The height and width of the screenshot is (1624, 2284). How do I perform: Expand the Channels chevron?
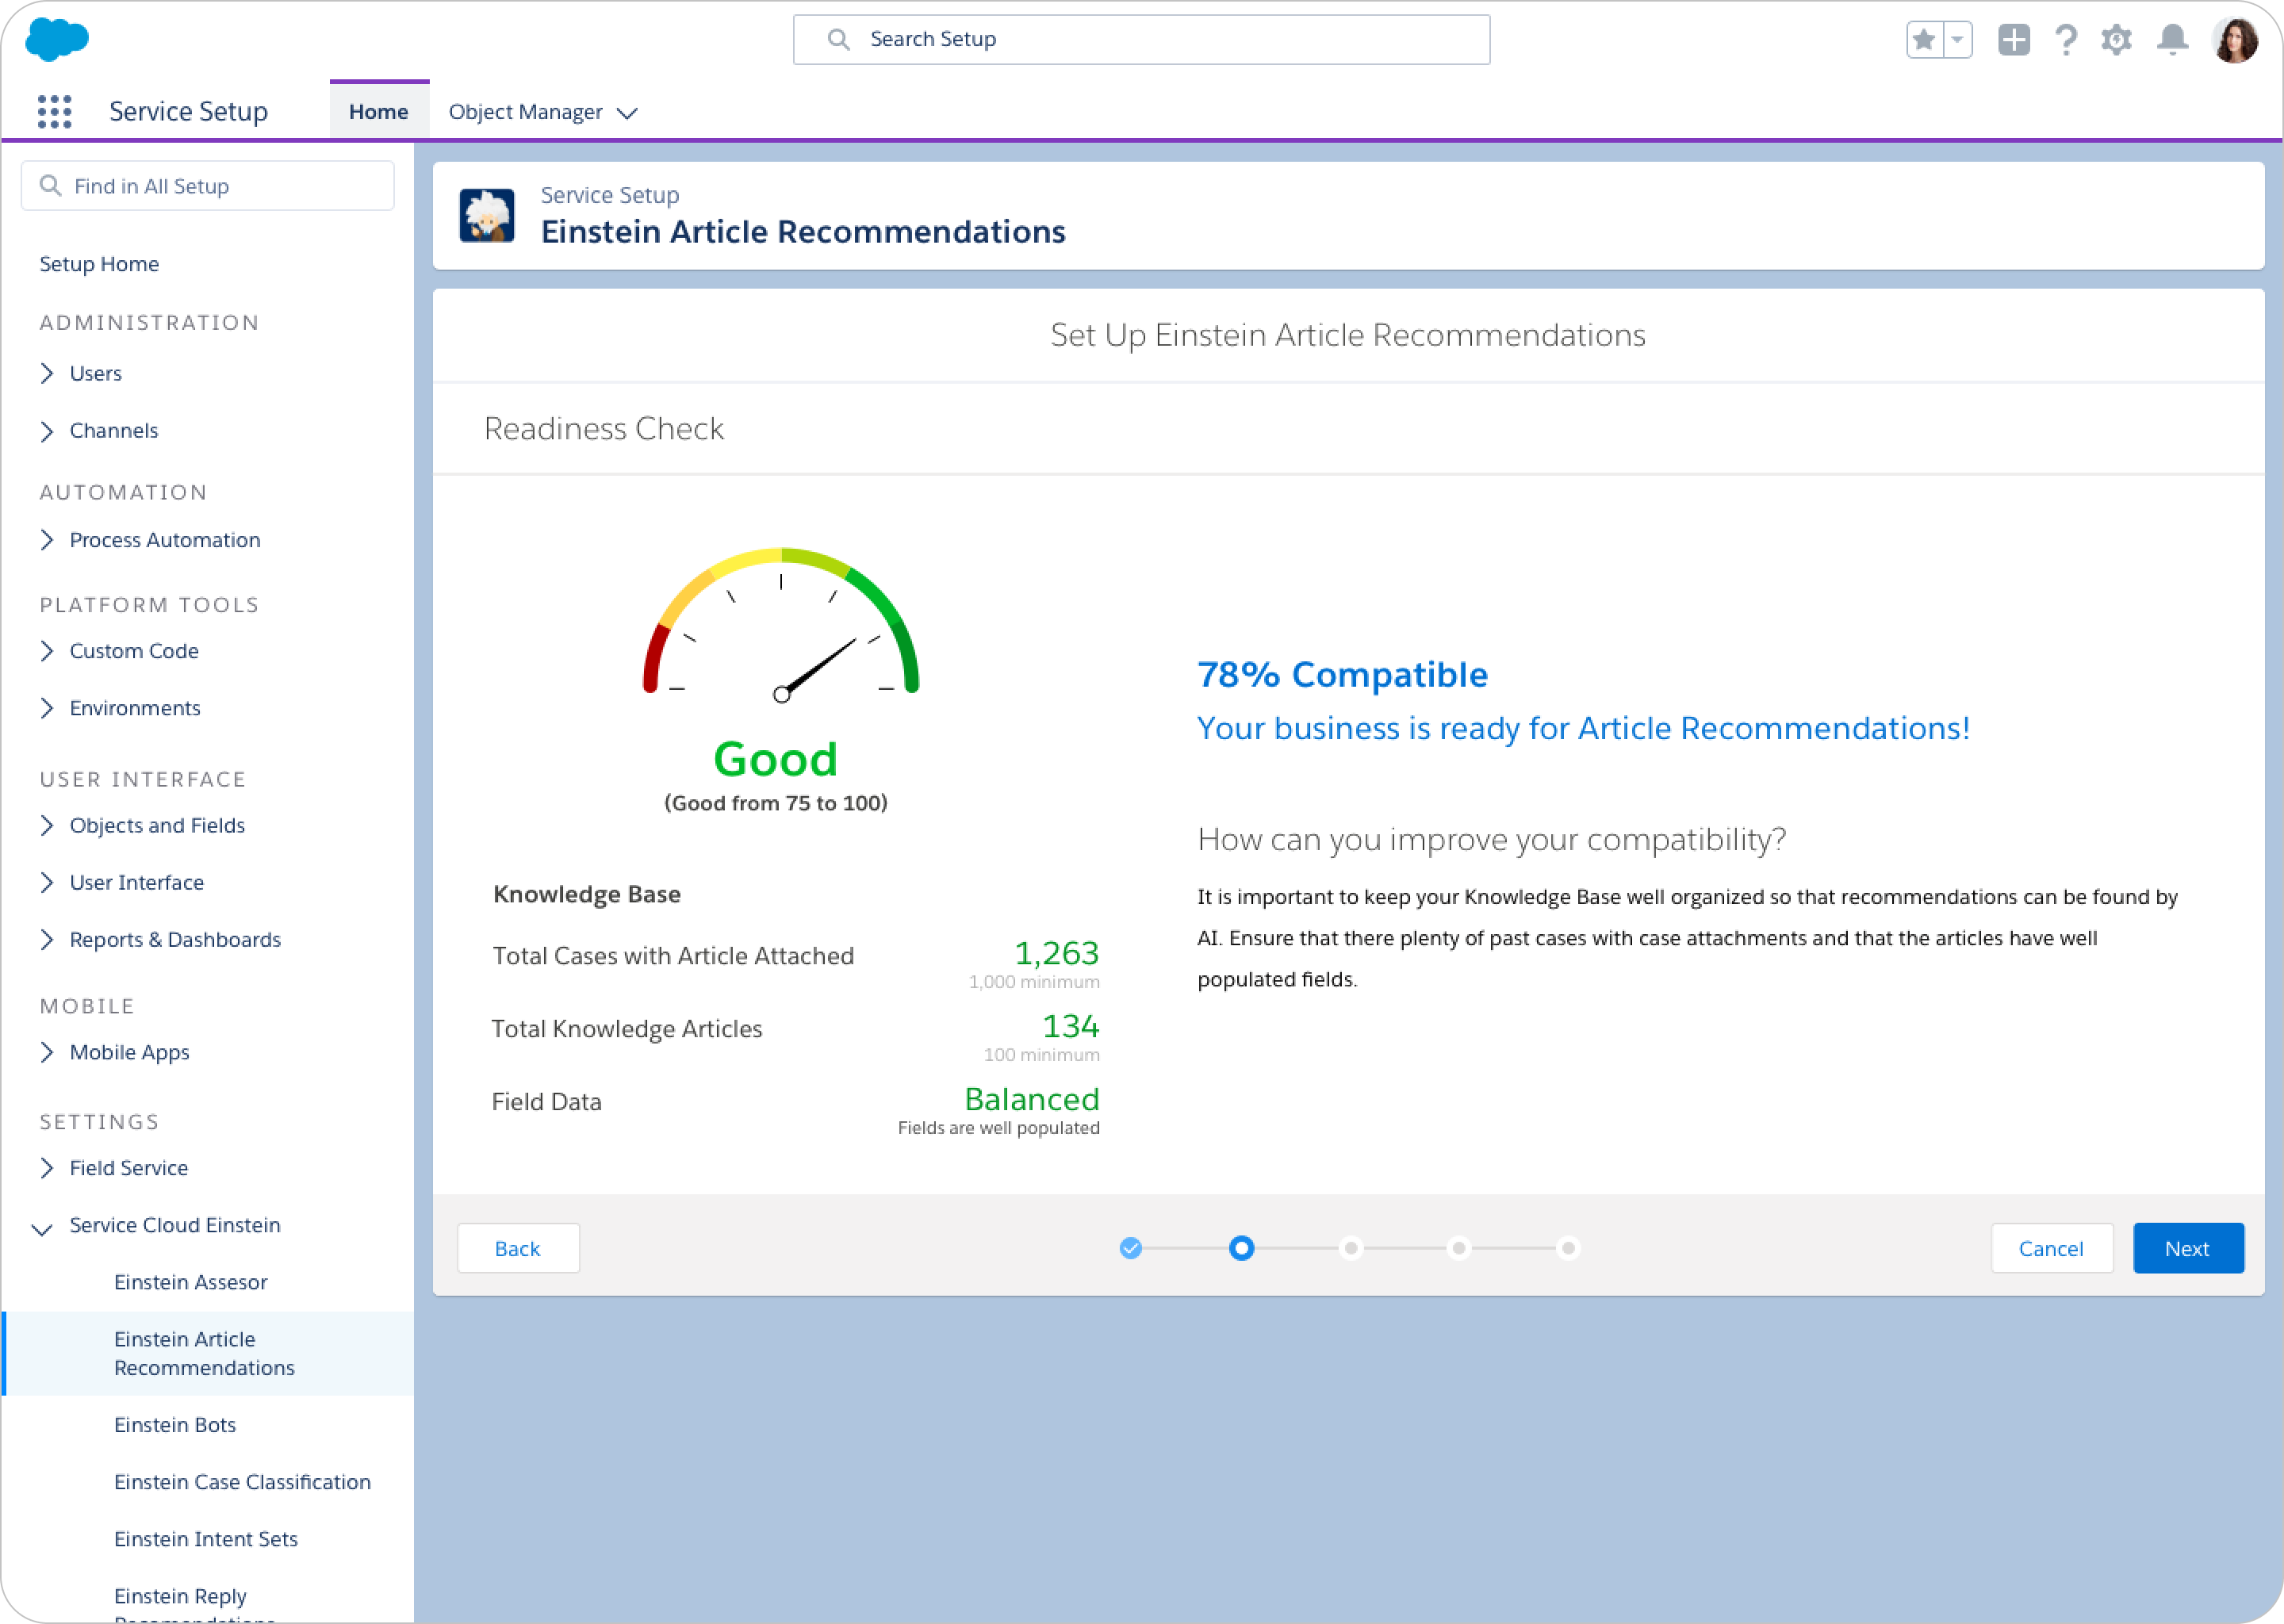[x=46, y=431]
